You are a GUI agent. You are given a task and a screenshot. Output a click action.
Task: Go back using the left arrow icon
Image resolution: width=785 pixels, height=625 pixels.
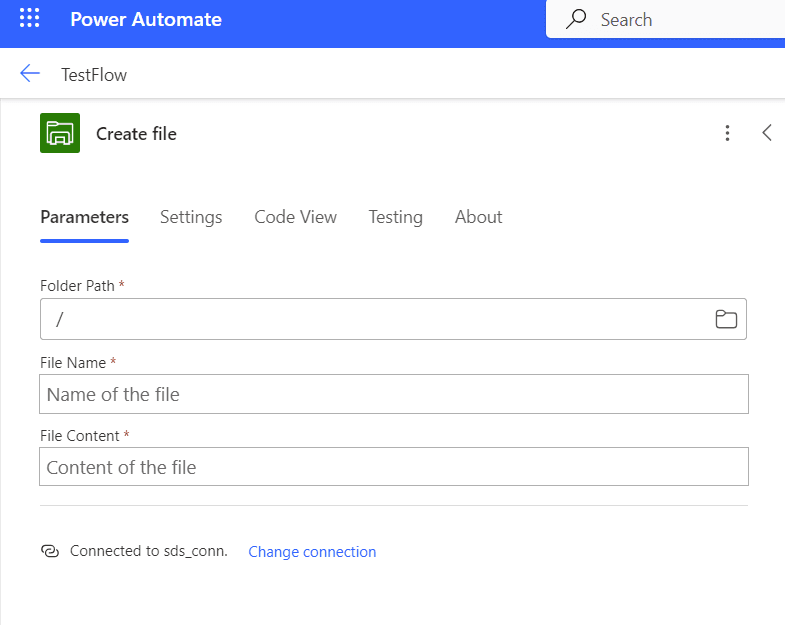click(x=30, y=74)
